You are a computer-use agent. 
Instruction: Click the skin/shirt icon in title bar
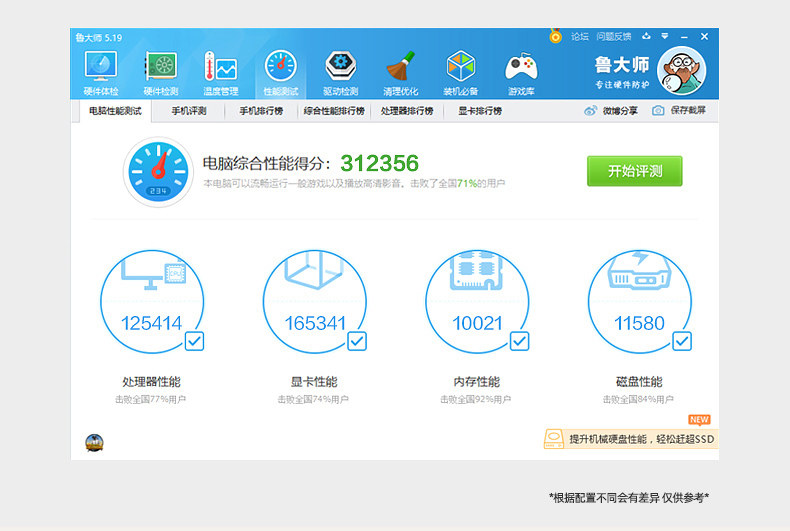tap(646, 36)
